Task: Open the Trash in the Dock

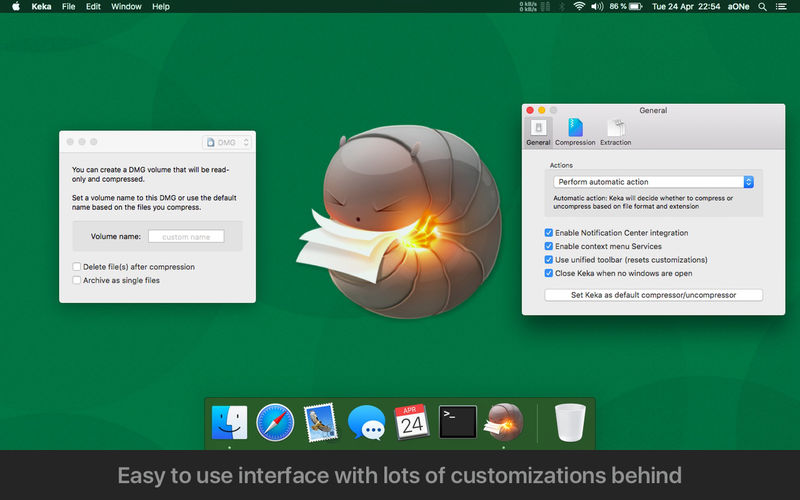Action: pos(568,422)
